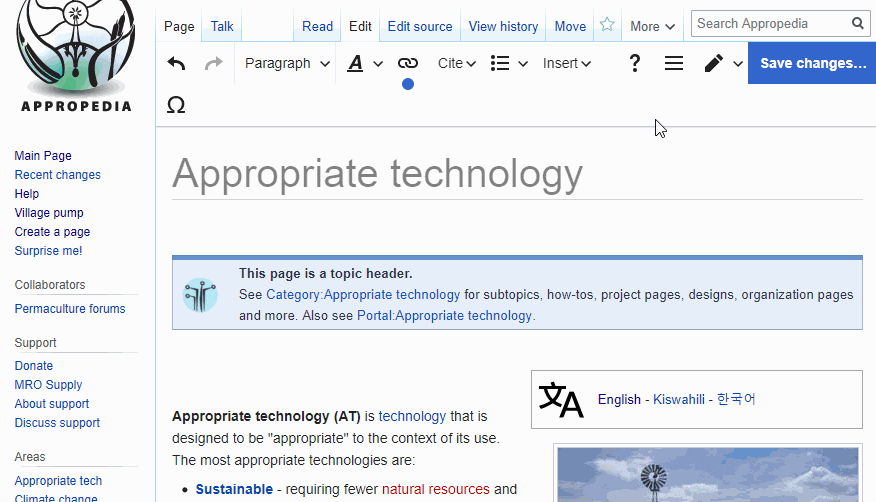
Task: Open the text style dropdown
Action: (365, 64)
